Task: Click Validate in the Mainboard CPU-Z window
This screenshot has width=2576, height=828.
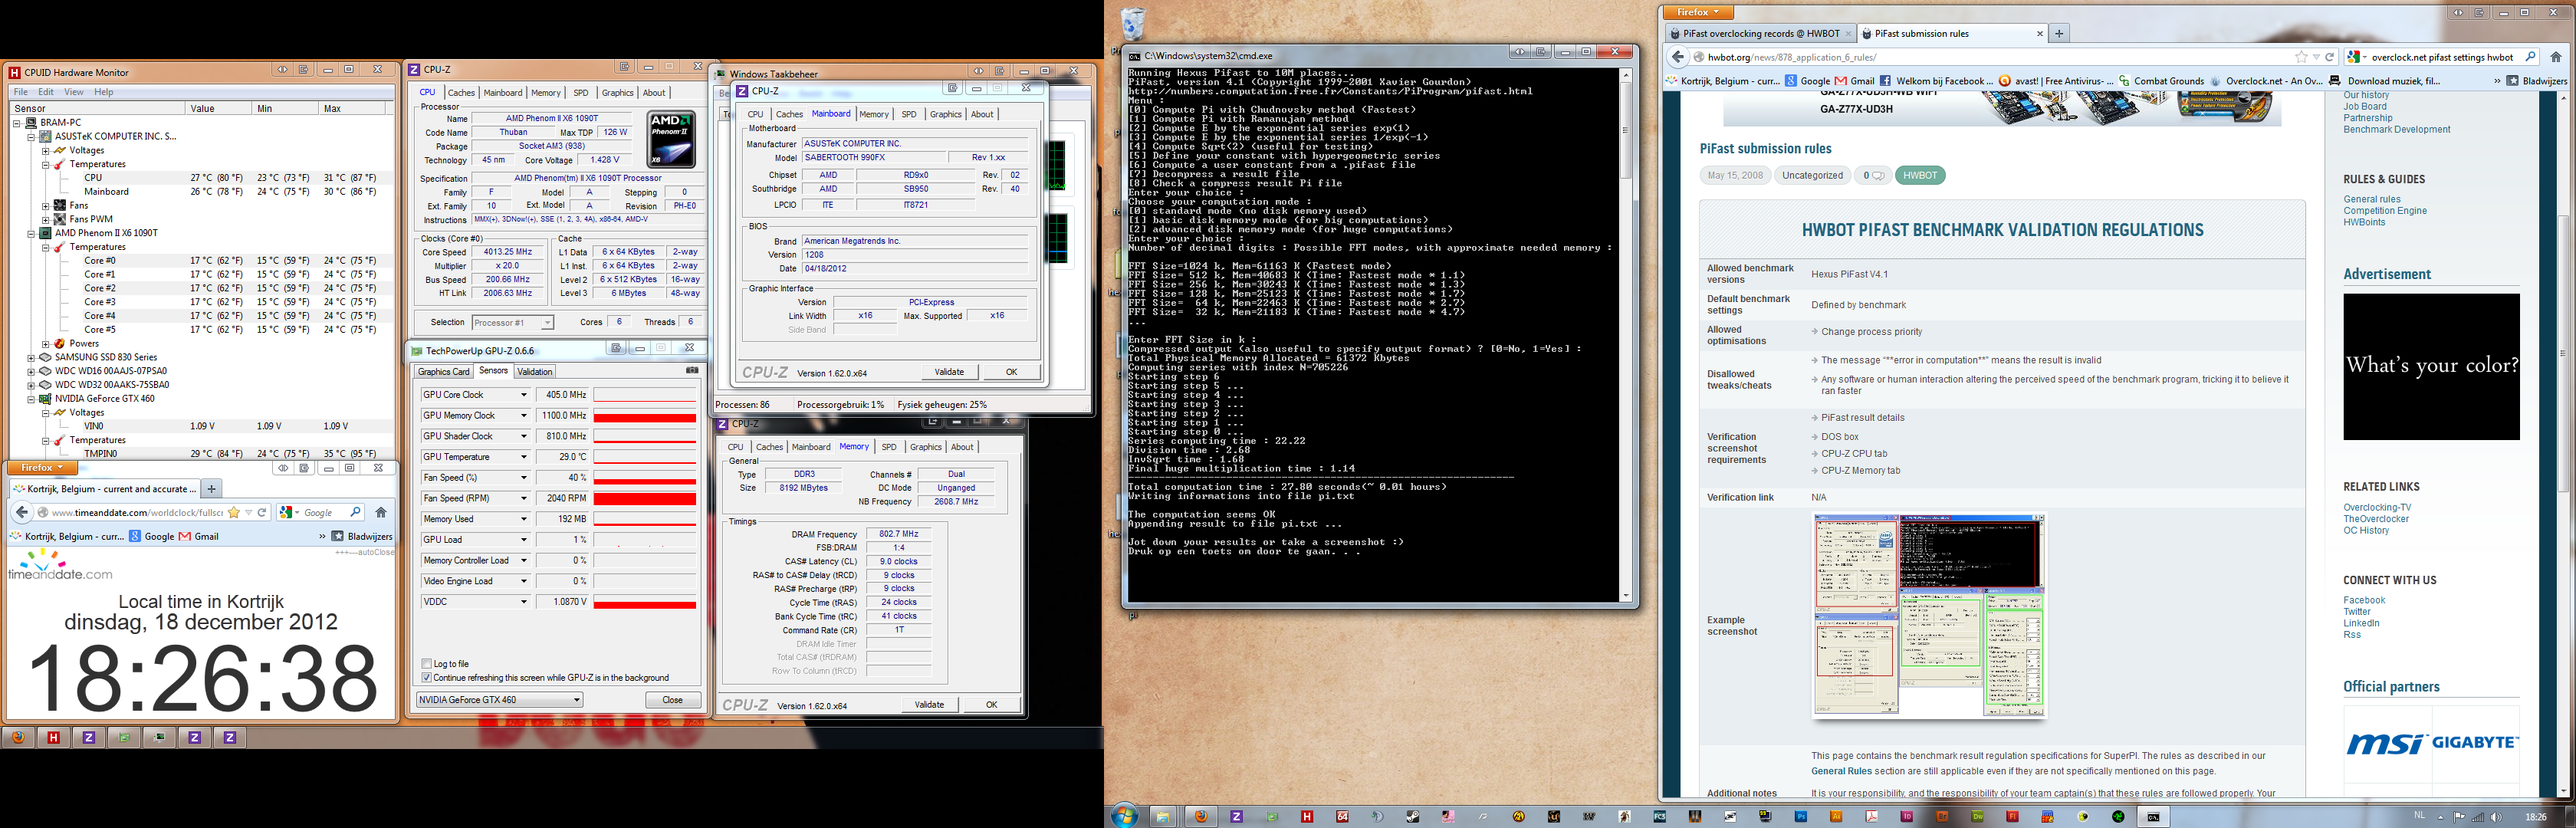Action: tap(949, 372)
